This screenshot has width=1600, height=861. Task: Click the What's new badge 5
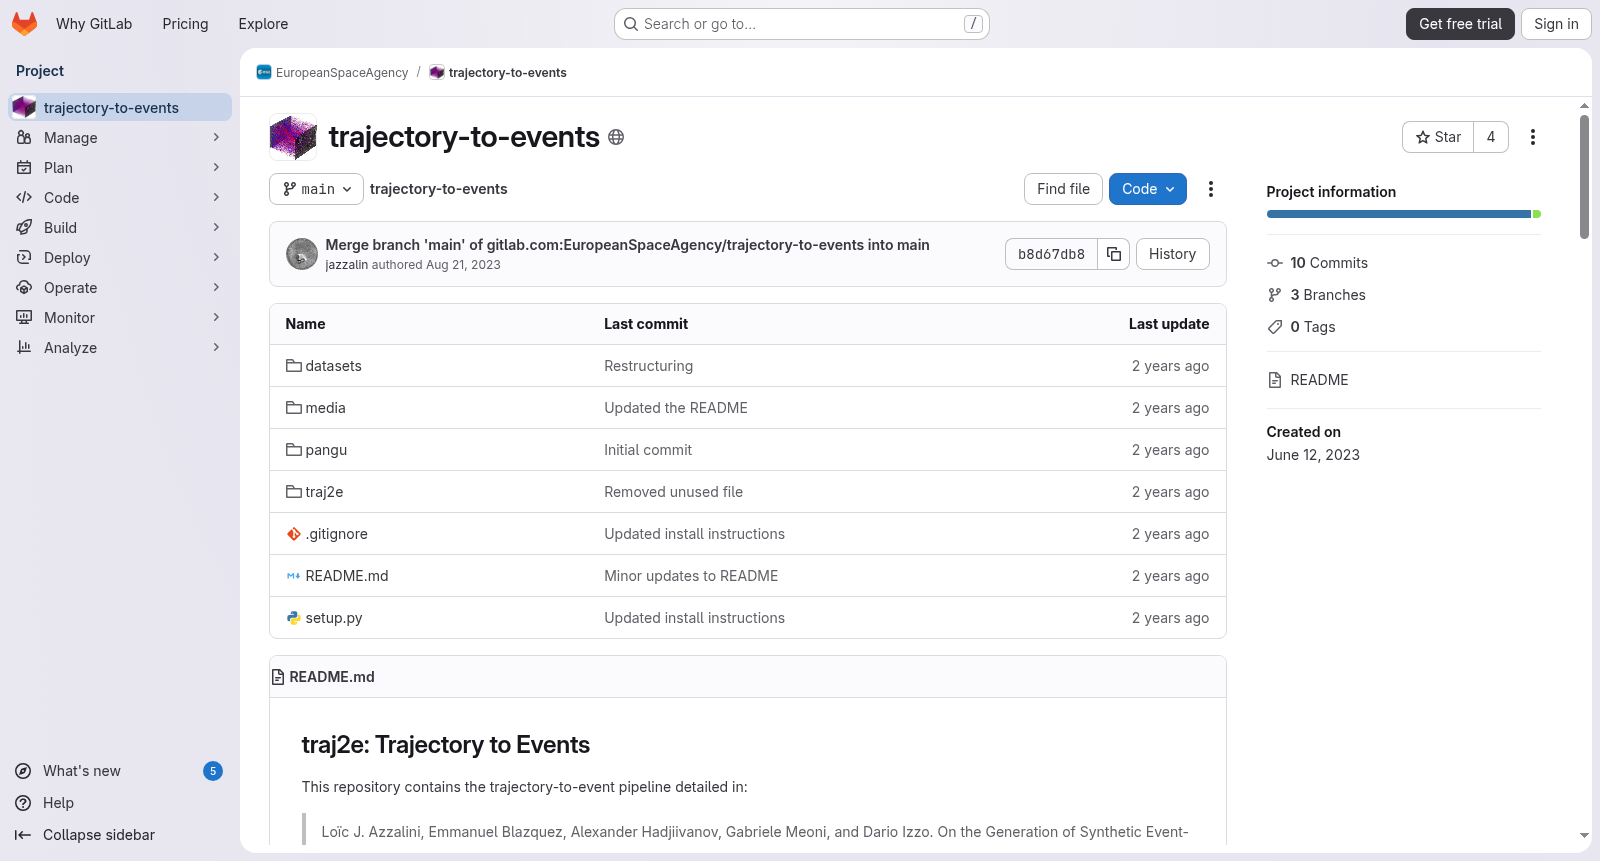213,771
